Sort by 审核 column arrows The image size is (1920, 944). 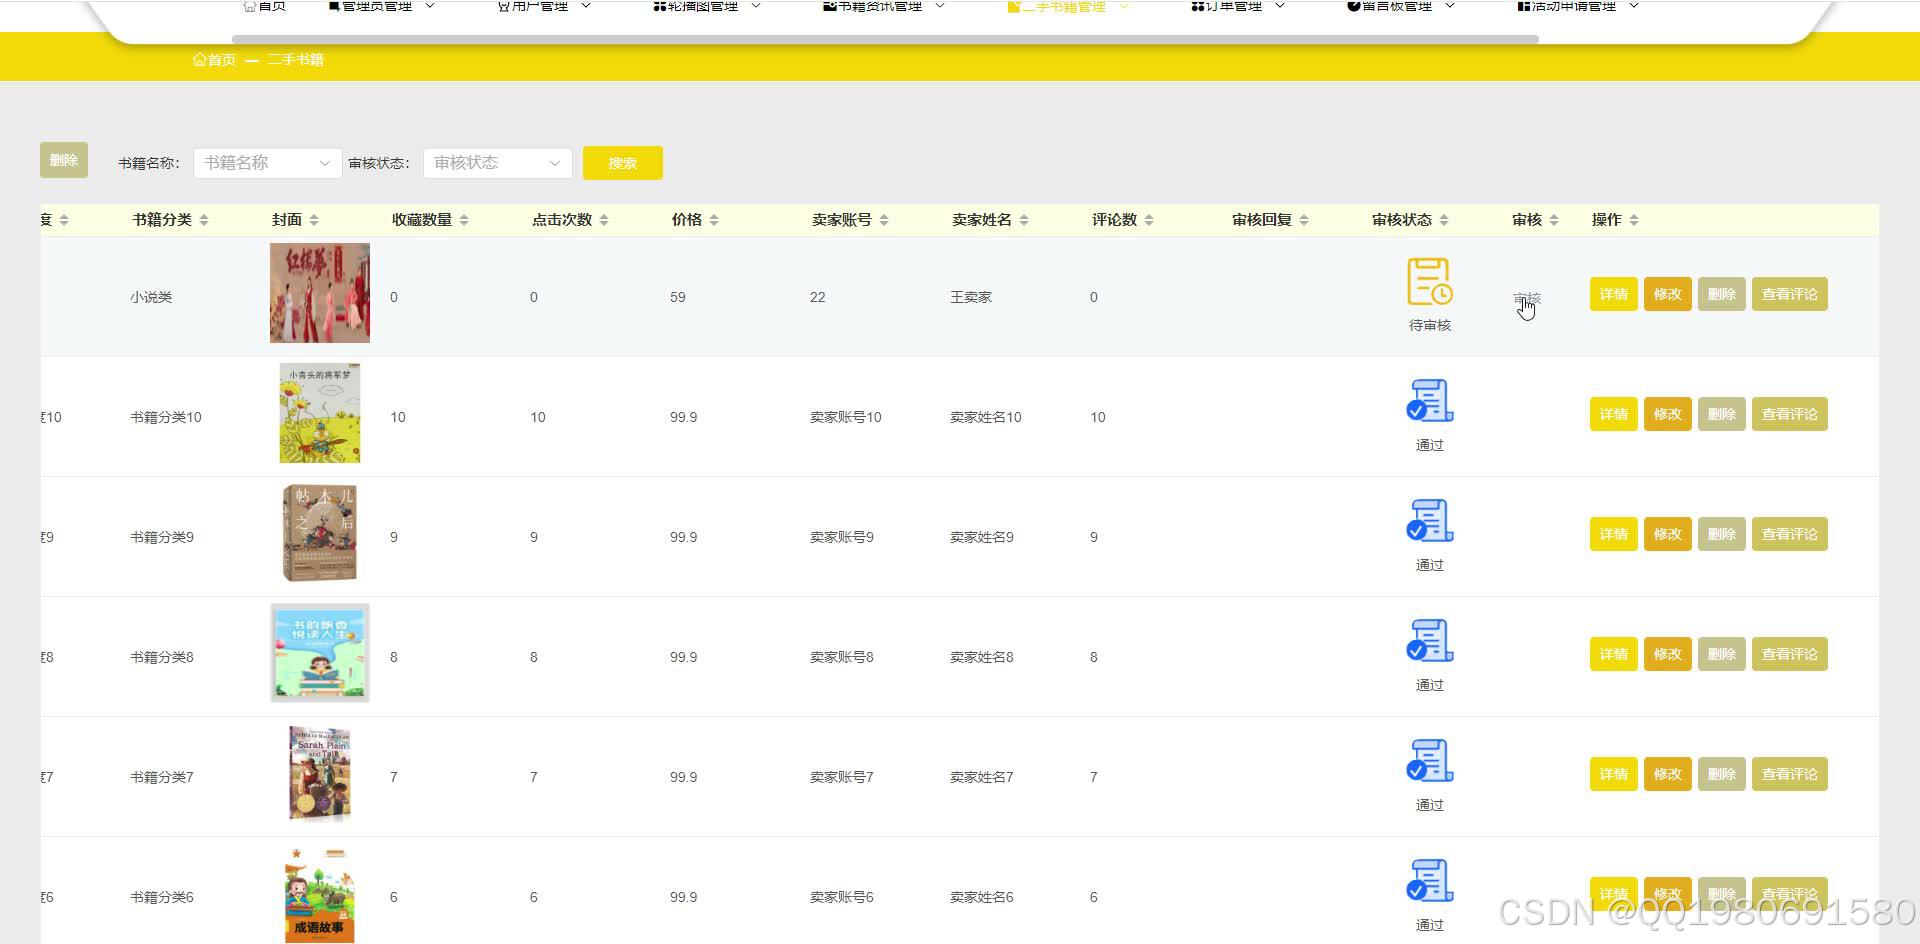[1554, 220]
